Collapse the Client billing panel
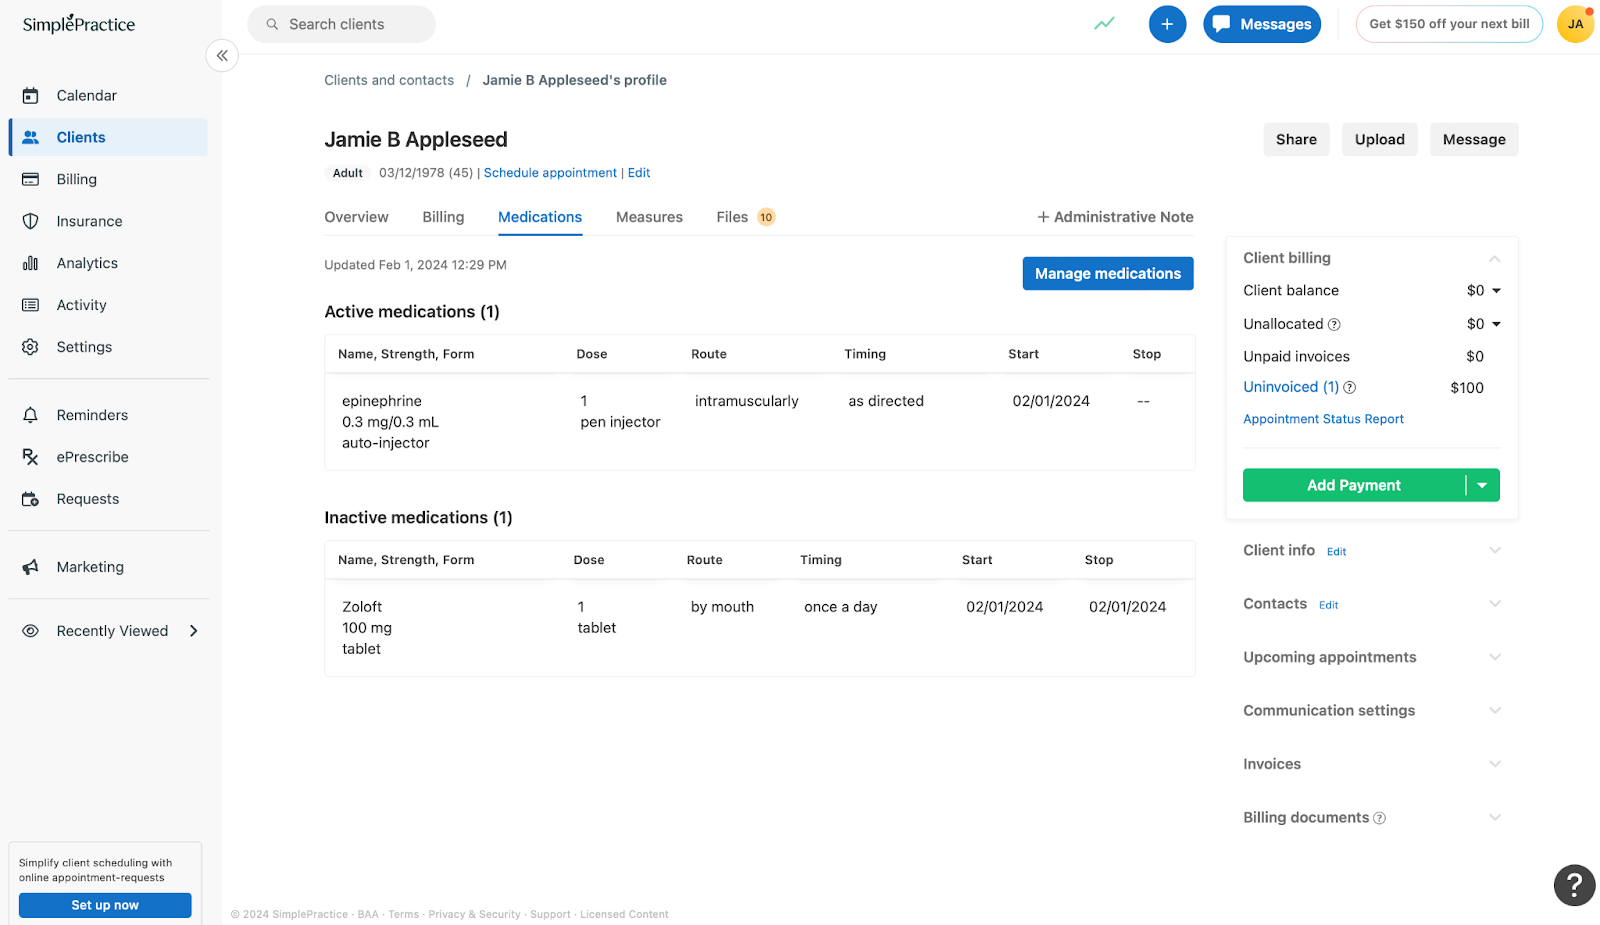This screenshot has width=1600, height=925. tap(1494, 257)
